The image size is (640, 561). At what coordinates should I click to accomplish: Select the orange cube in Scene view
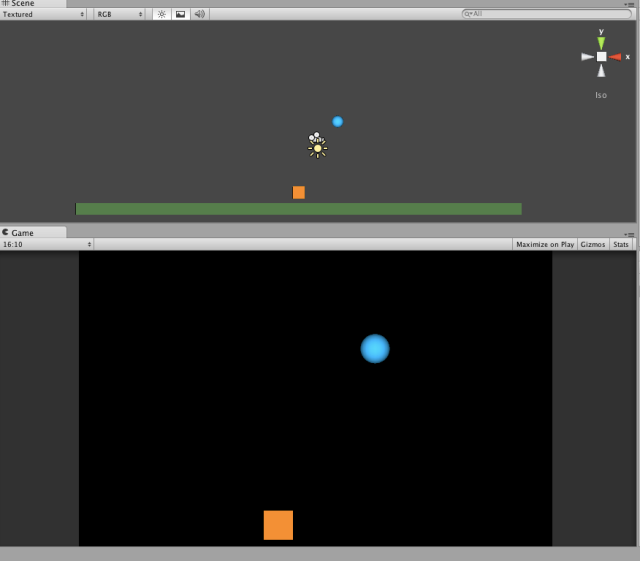(299, 192)
